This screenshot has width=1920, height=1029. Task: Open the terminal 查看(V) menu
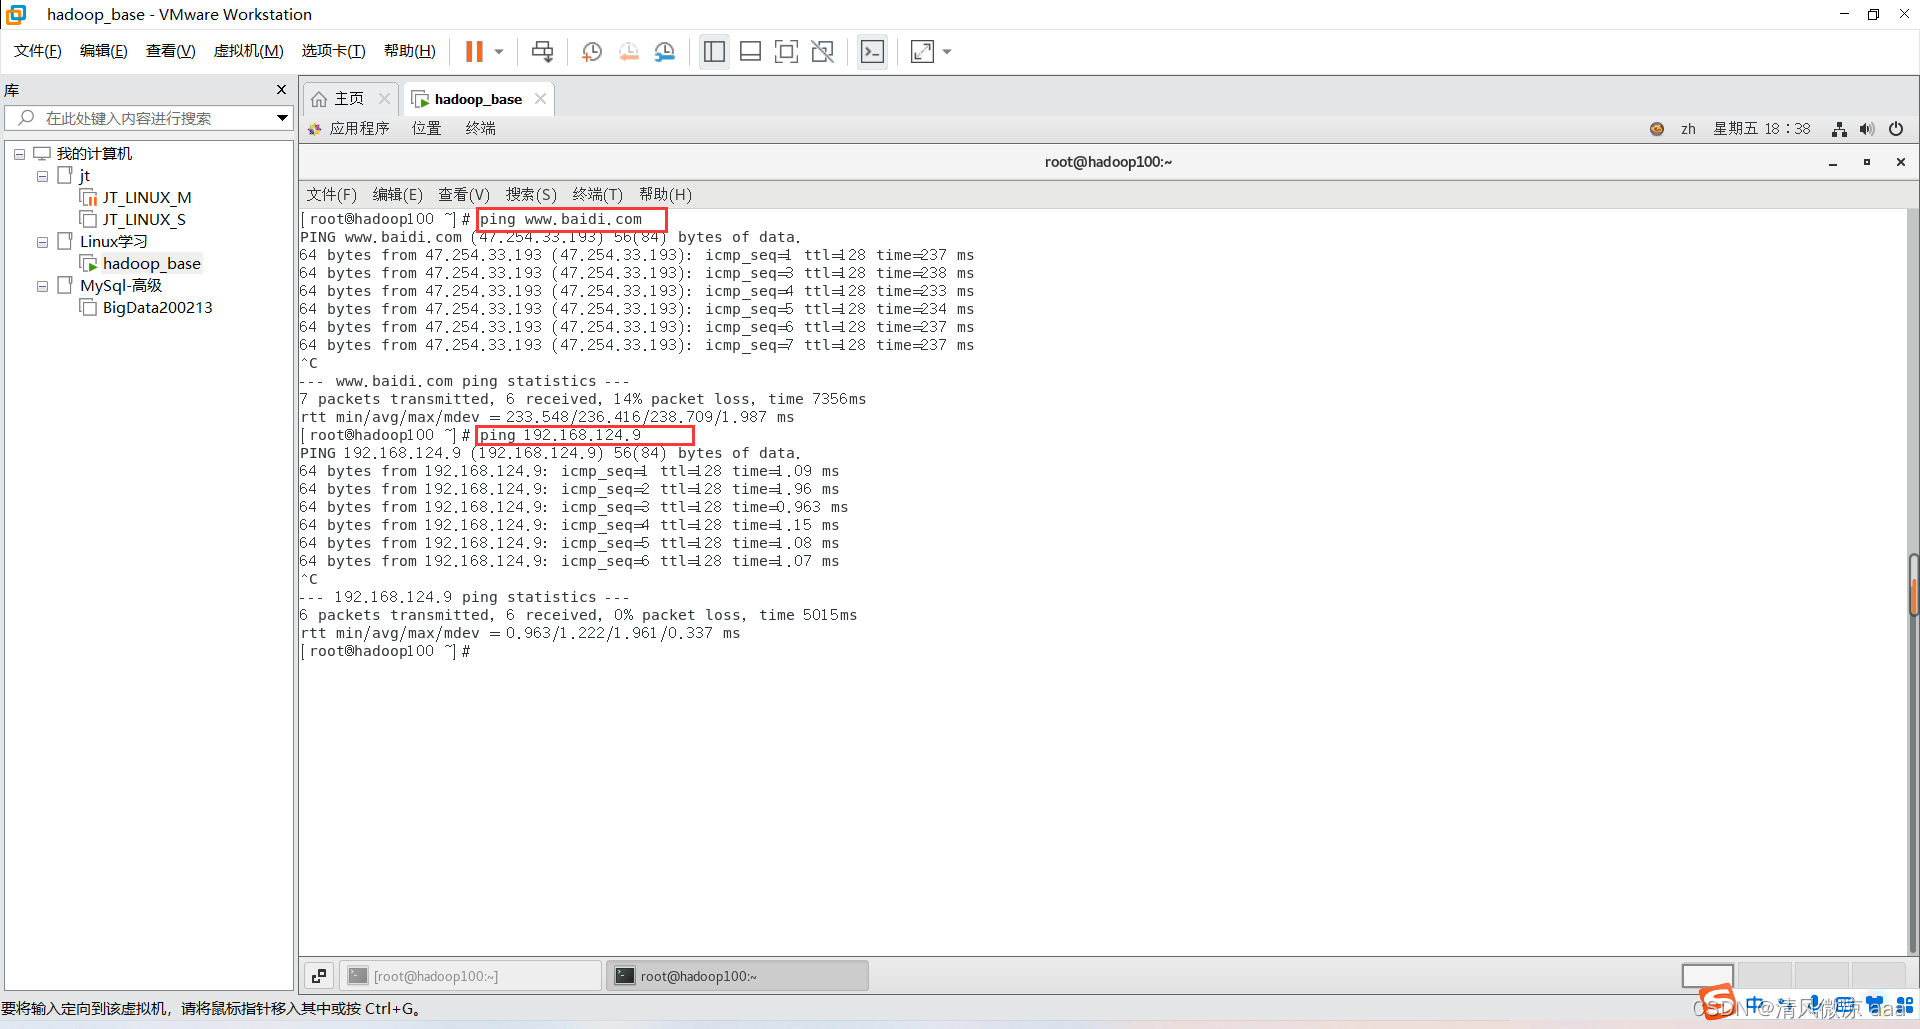pos(464,195)
